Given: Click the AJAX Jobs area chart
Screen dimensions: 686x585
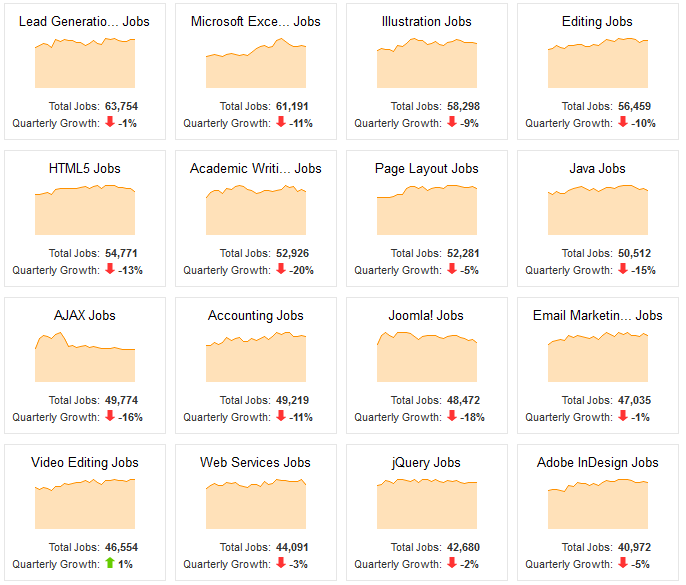Looking at the screenshot, I should (85, 357).
